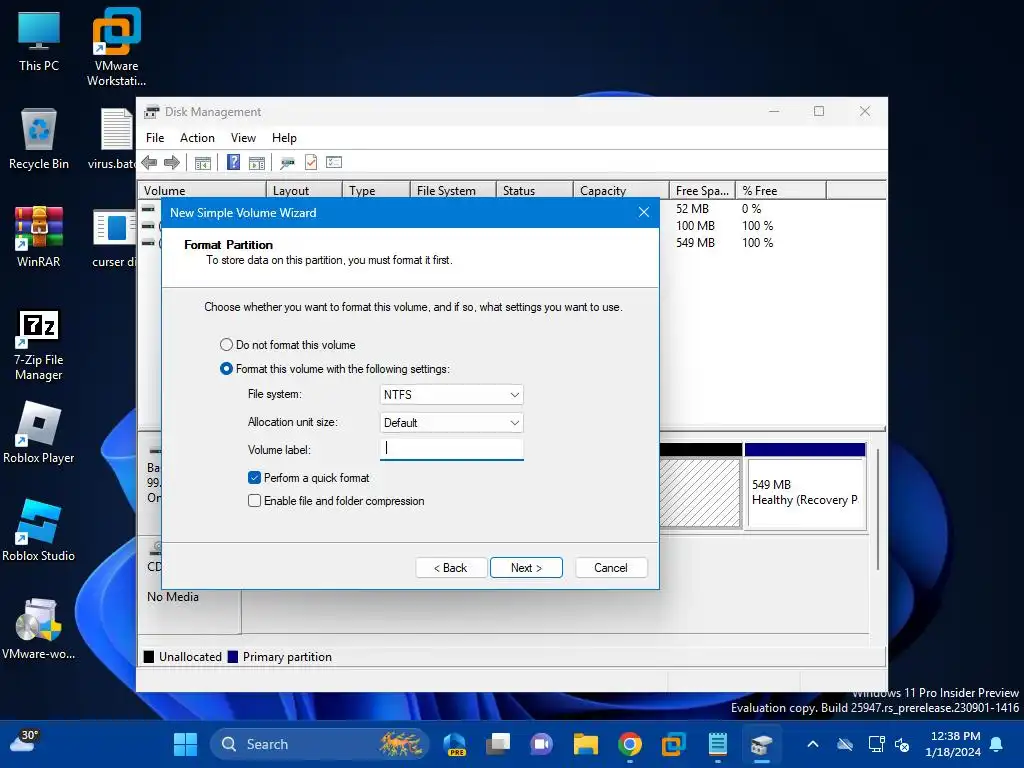
Task: Open the Action menu in Disk Management
Action: (x=197, y=138)
